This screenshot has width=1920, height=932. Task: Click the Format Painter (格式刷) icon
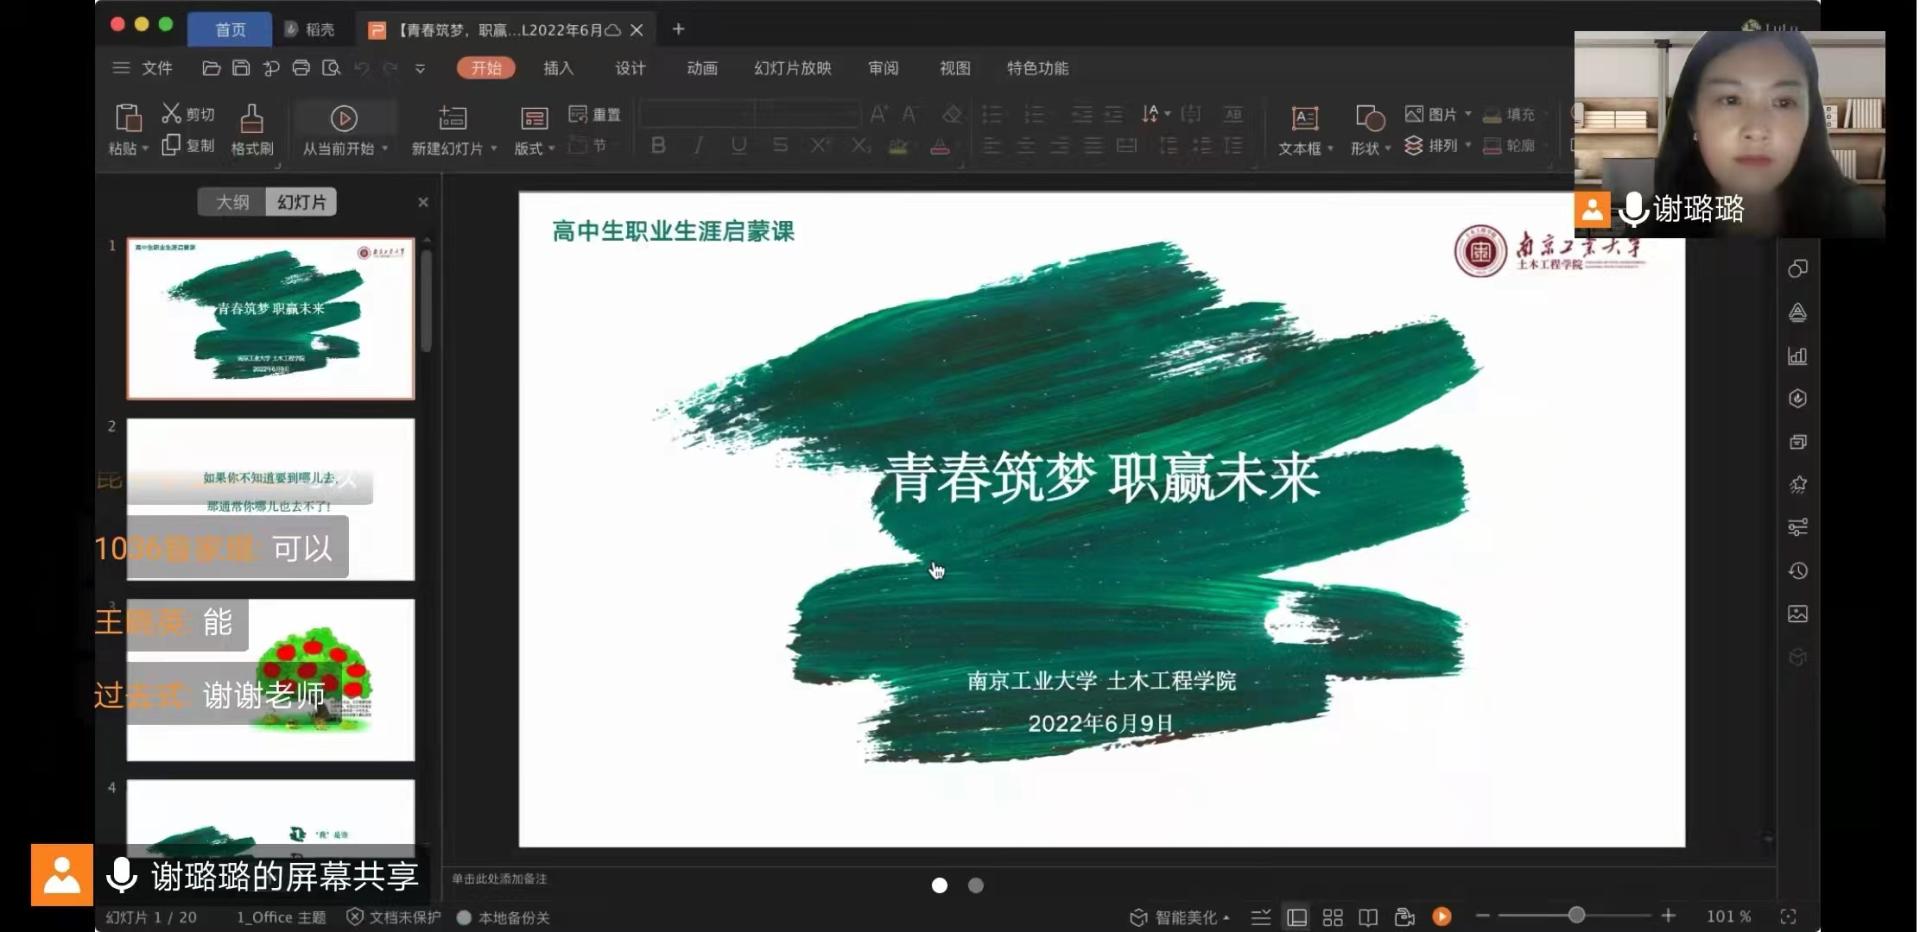251,119
